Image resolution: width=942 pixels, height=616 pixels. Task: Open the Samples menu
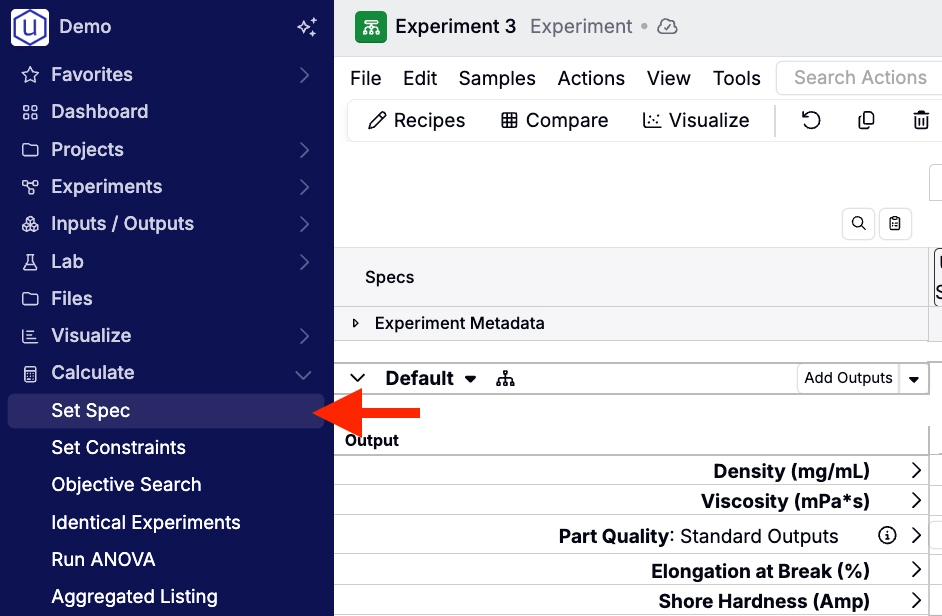[497, 78]
